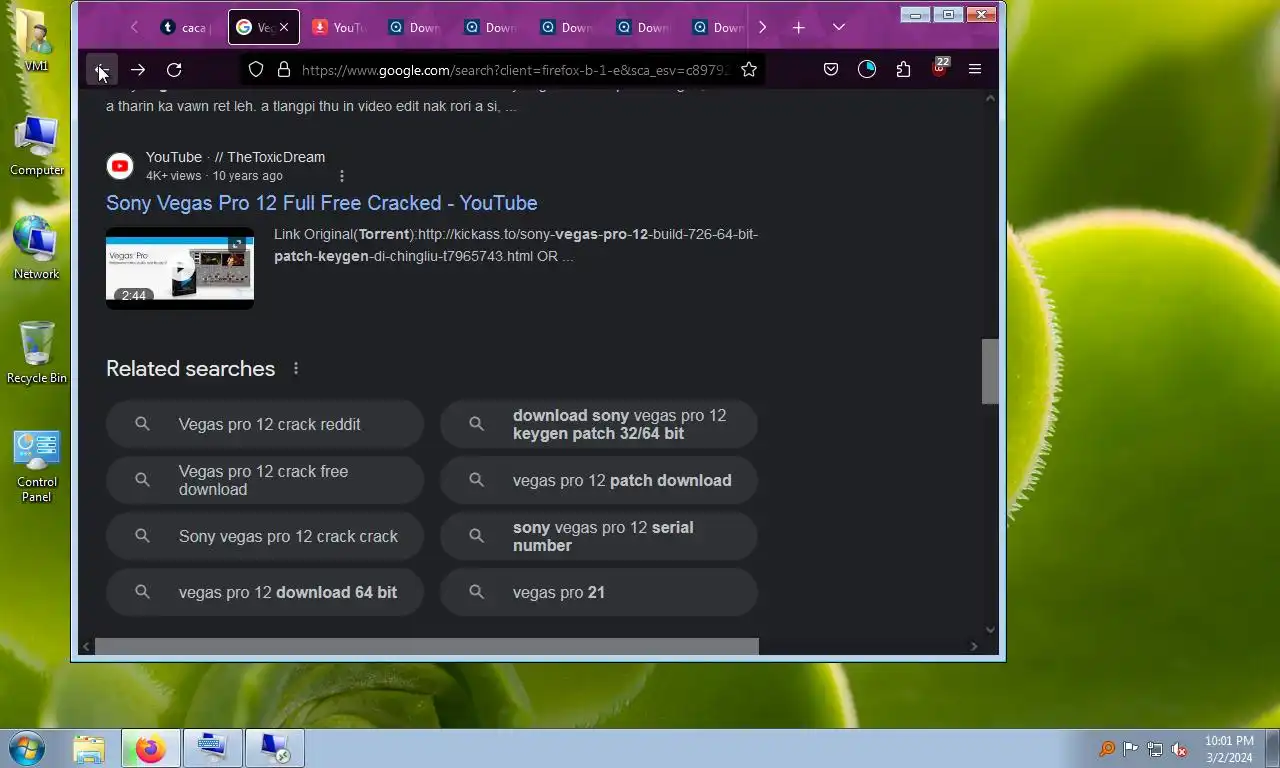
Task: Search "vegas pro 12 patch download" suggestion
Action: pyautogui.click(x=599, y=480)
